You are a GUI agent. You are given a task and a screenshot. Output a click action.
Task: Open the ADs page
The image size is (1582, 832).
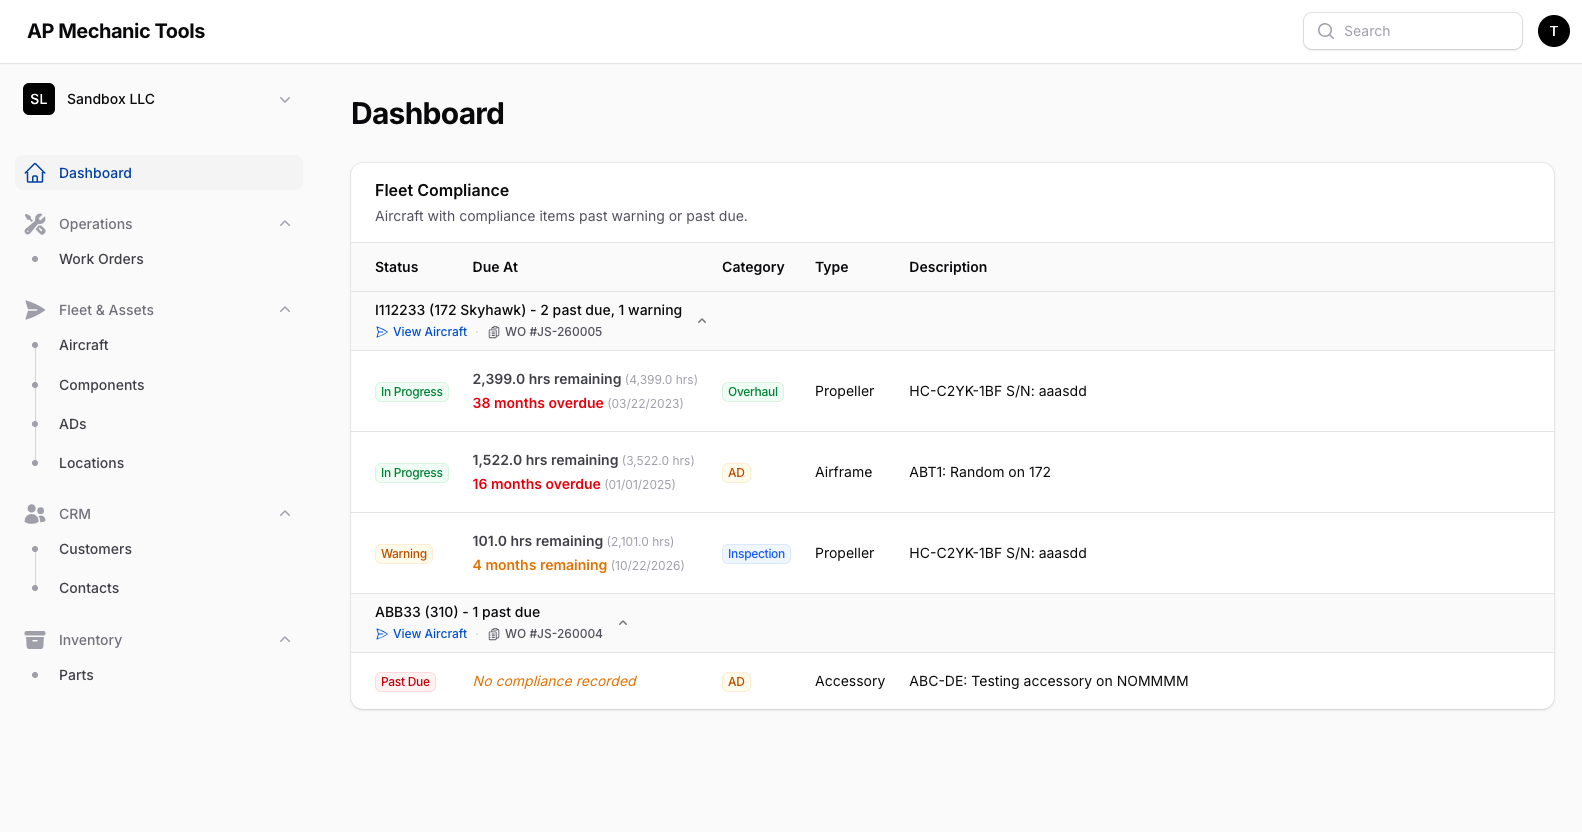pyautogui.click(x=73, y=424)
